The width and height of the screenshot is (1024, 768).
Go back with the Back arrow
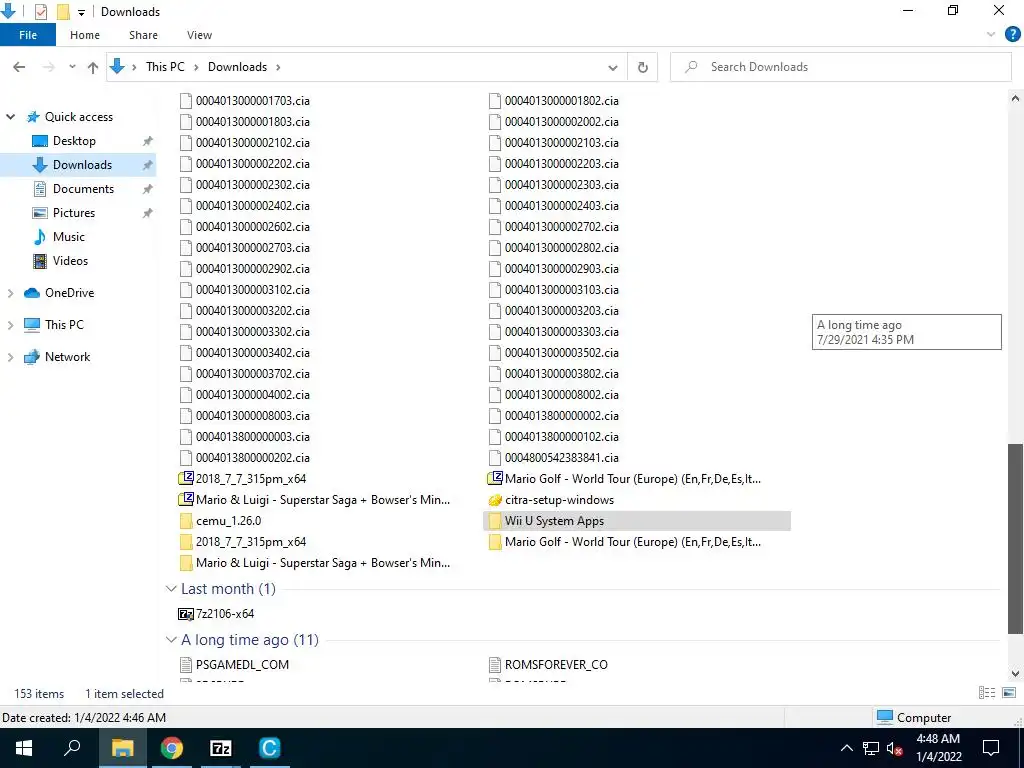[x=19, y=67]
